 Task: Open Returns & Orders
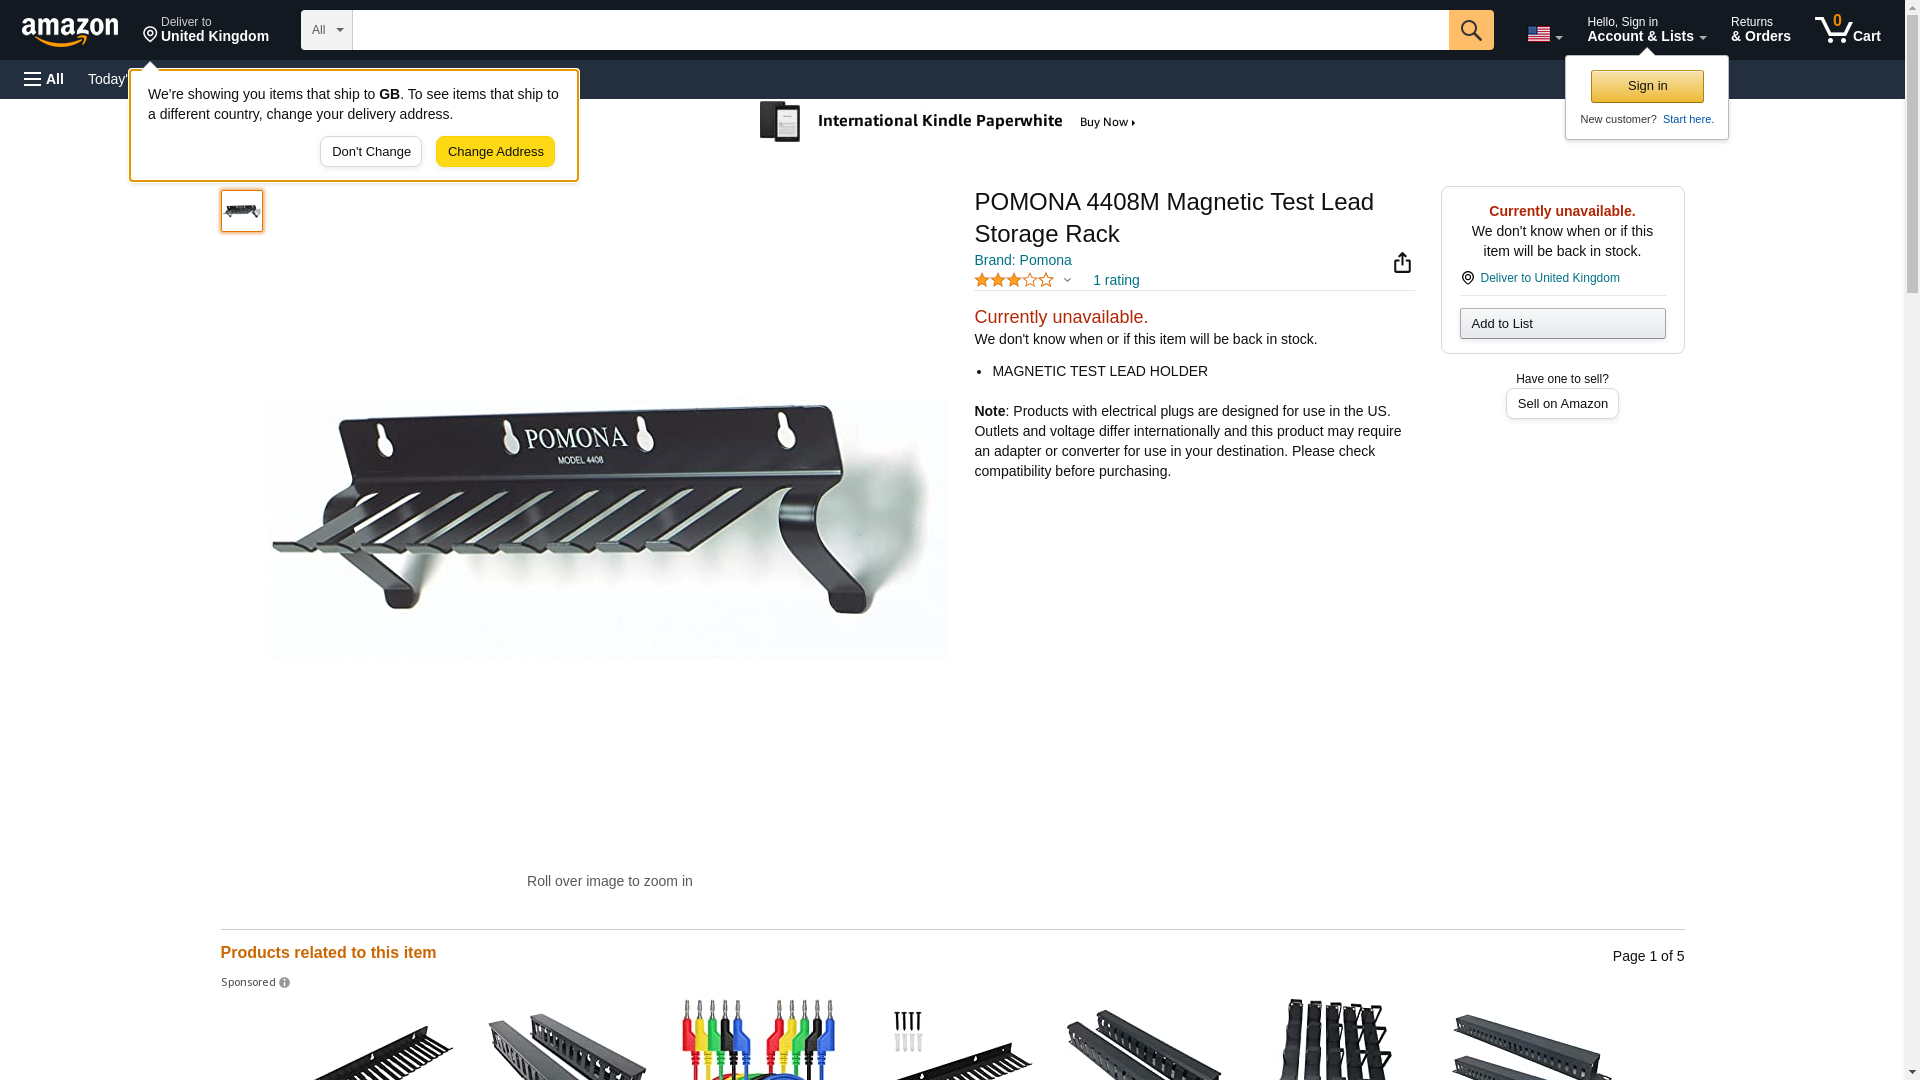[1760, 29]
